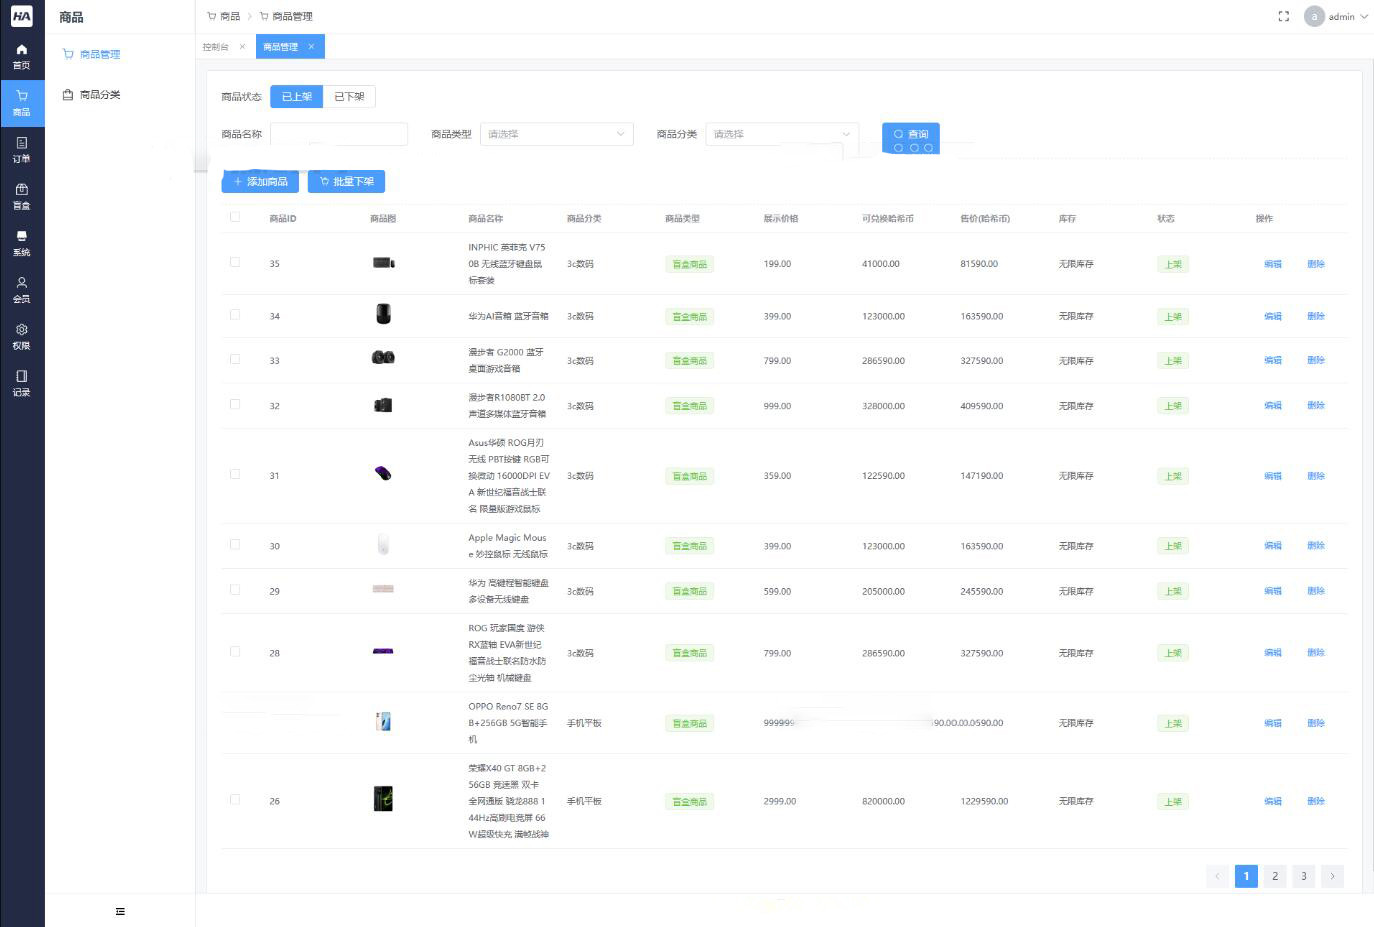
Task: Check the select-all checkbox in table header
Action: [x=235, y=217]
